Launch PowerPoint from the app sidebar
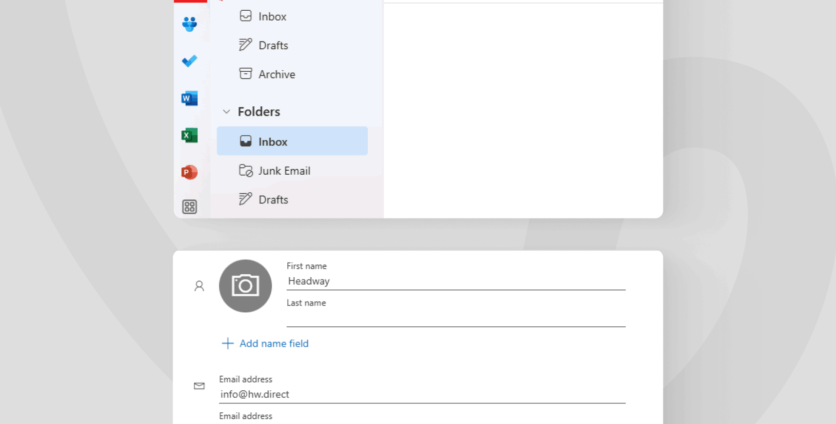The image size is (836, 424). click(189, 172)
